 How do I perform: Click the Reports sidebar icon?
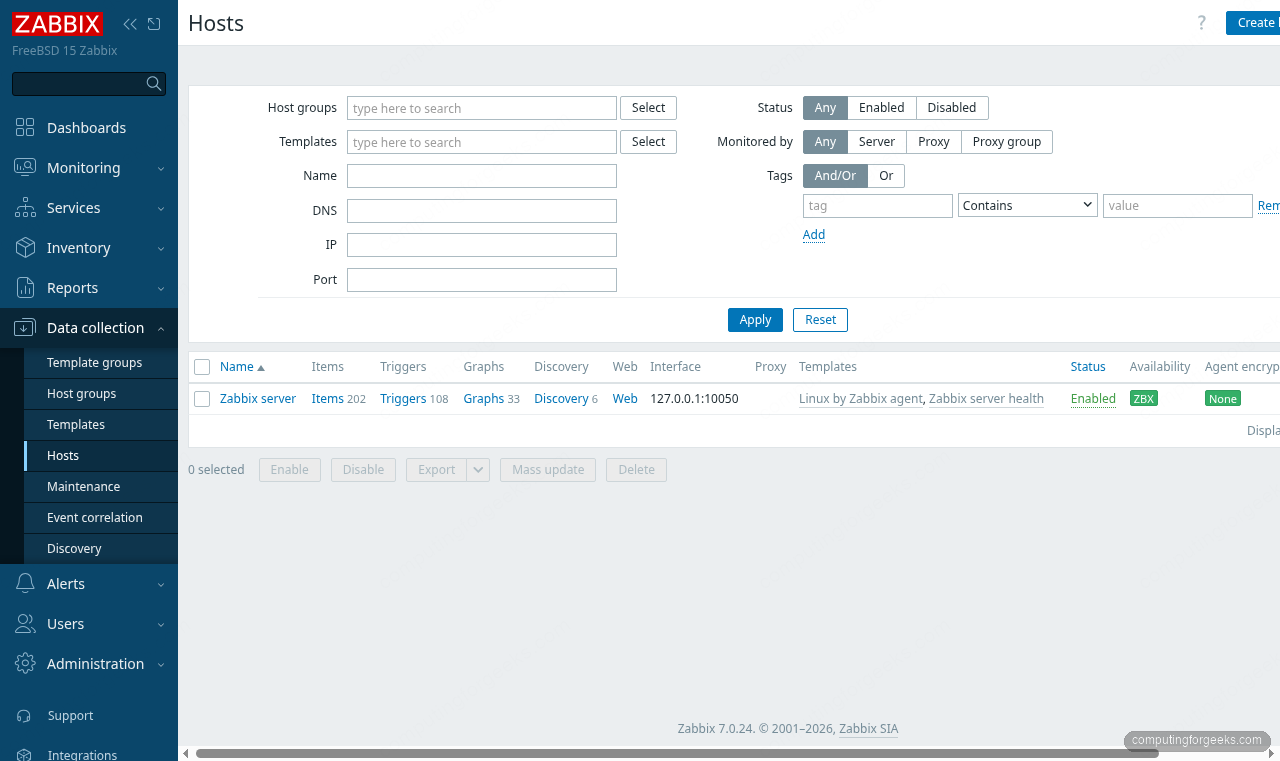[x=24, y=288]
